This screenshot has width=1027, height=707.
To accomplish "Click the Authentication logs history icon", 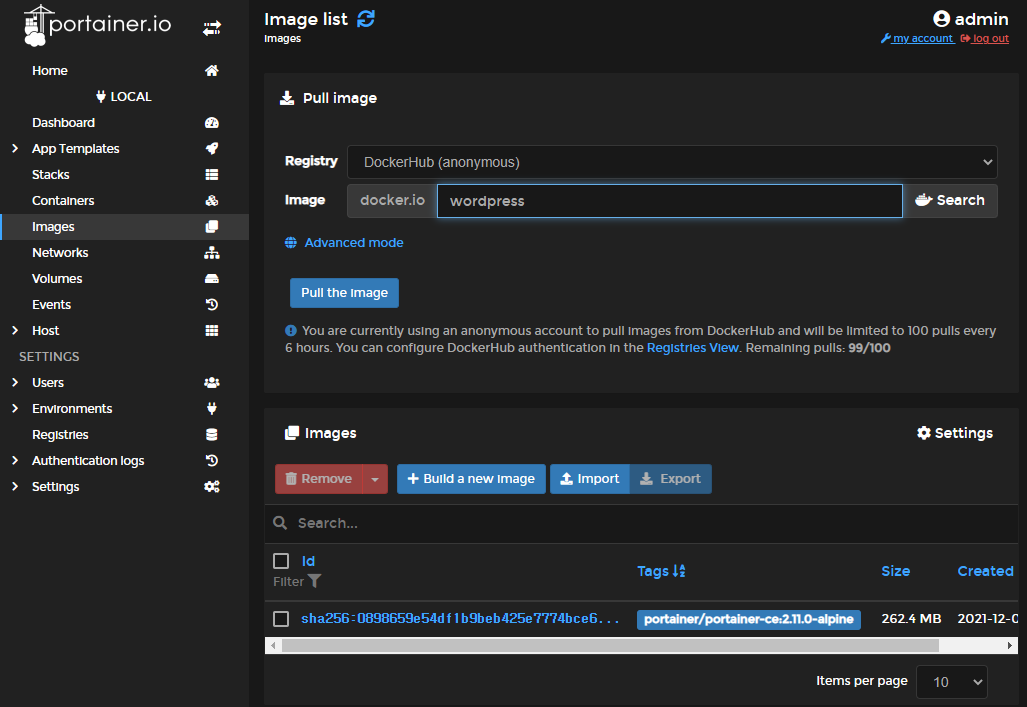I will tap(212, 461).
